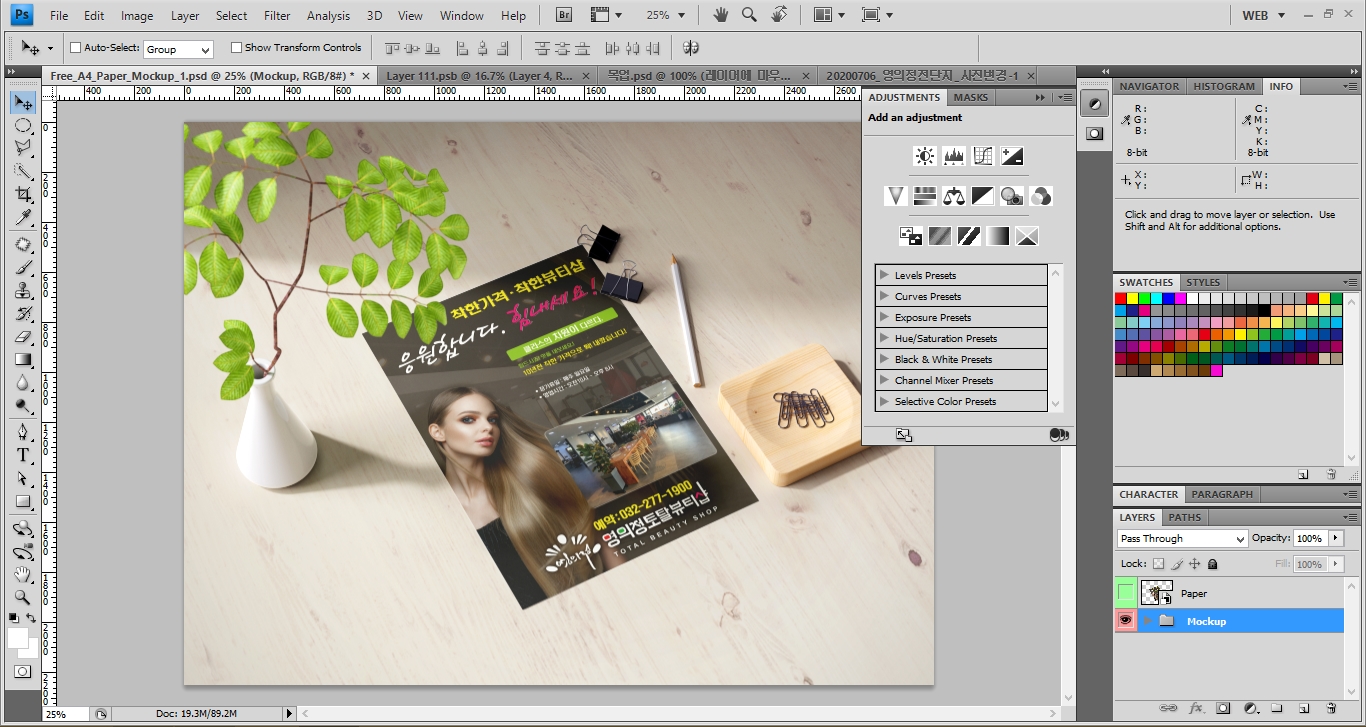Select the Horizontal Type tool
Screen dimensions: 1366x727
click(23, 455)
